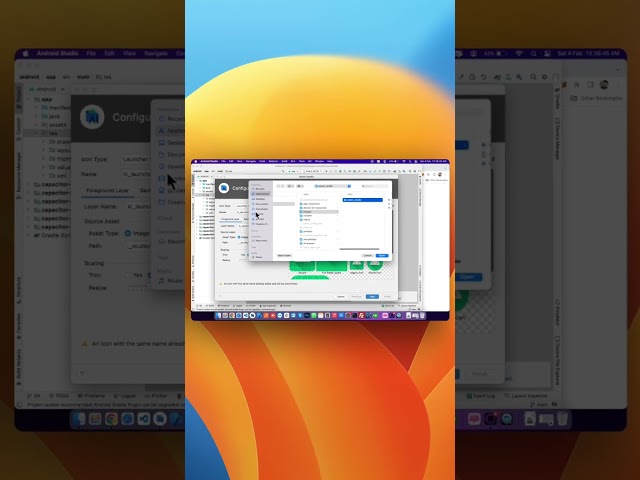Launch VS Code from the blurred background Dock
The image size is (640, 480).
pyautogui.click(x=144, y=419)
